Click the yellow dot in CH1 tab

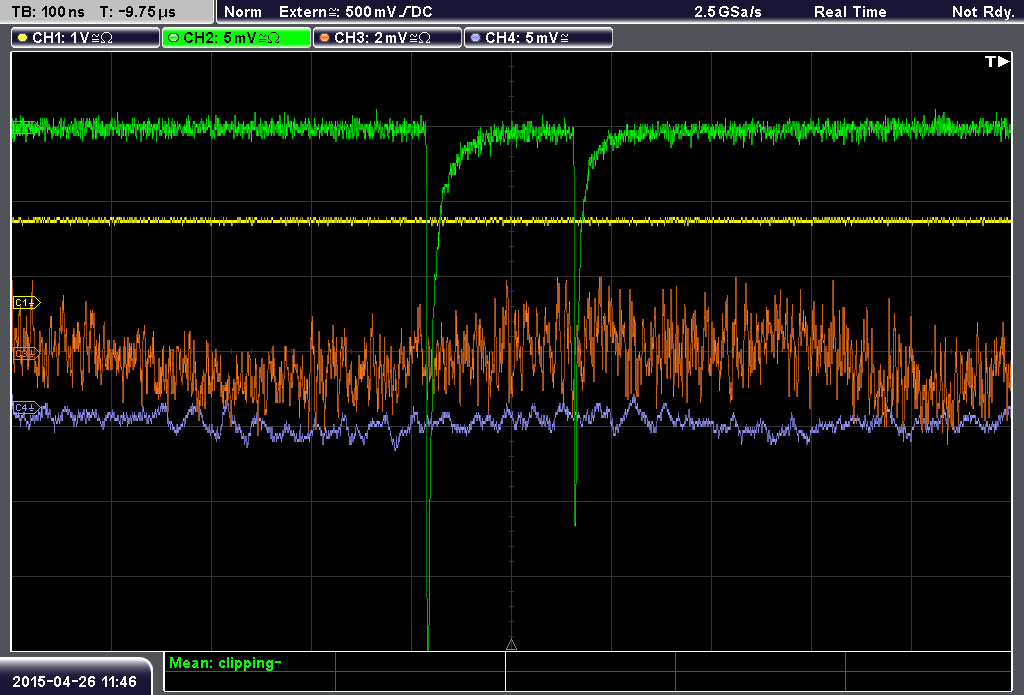pos(22,38)
